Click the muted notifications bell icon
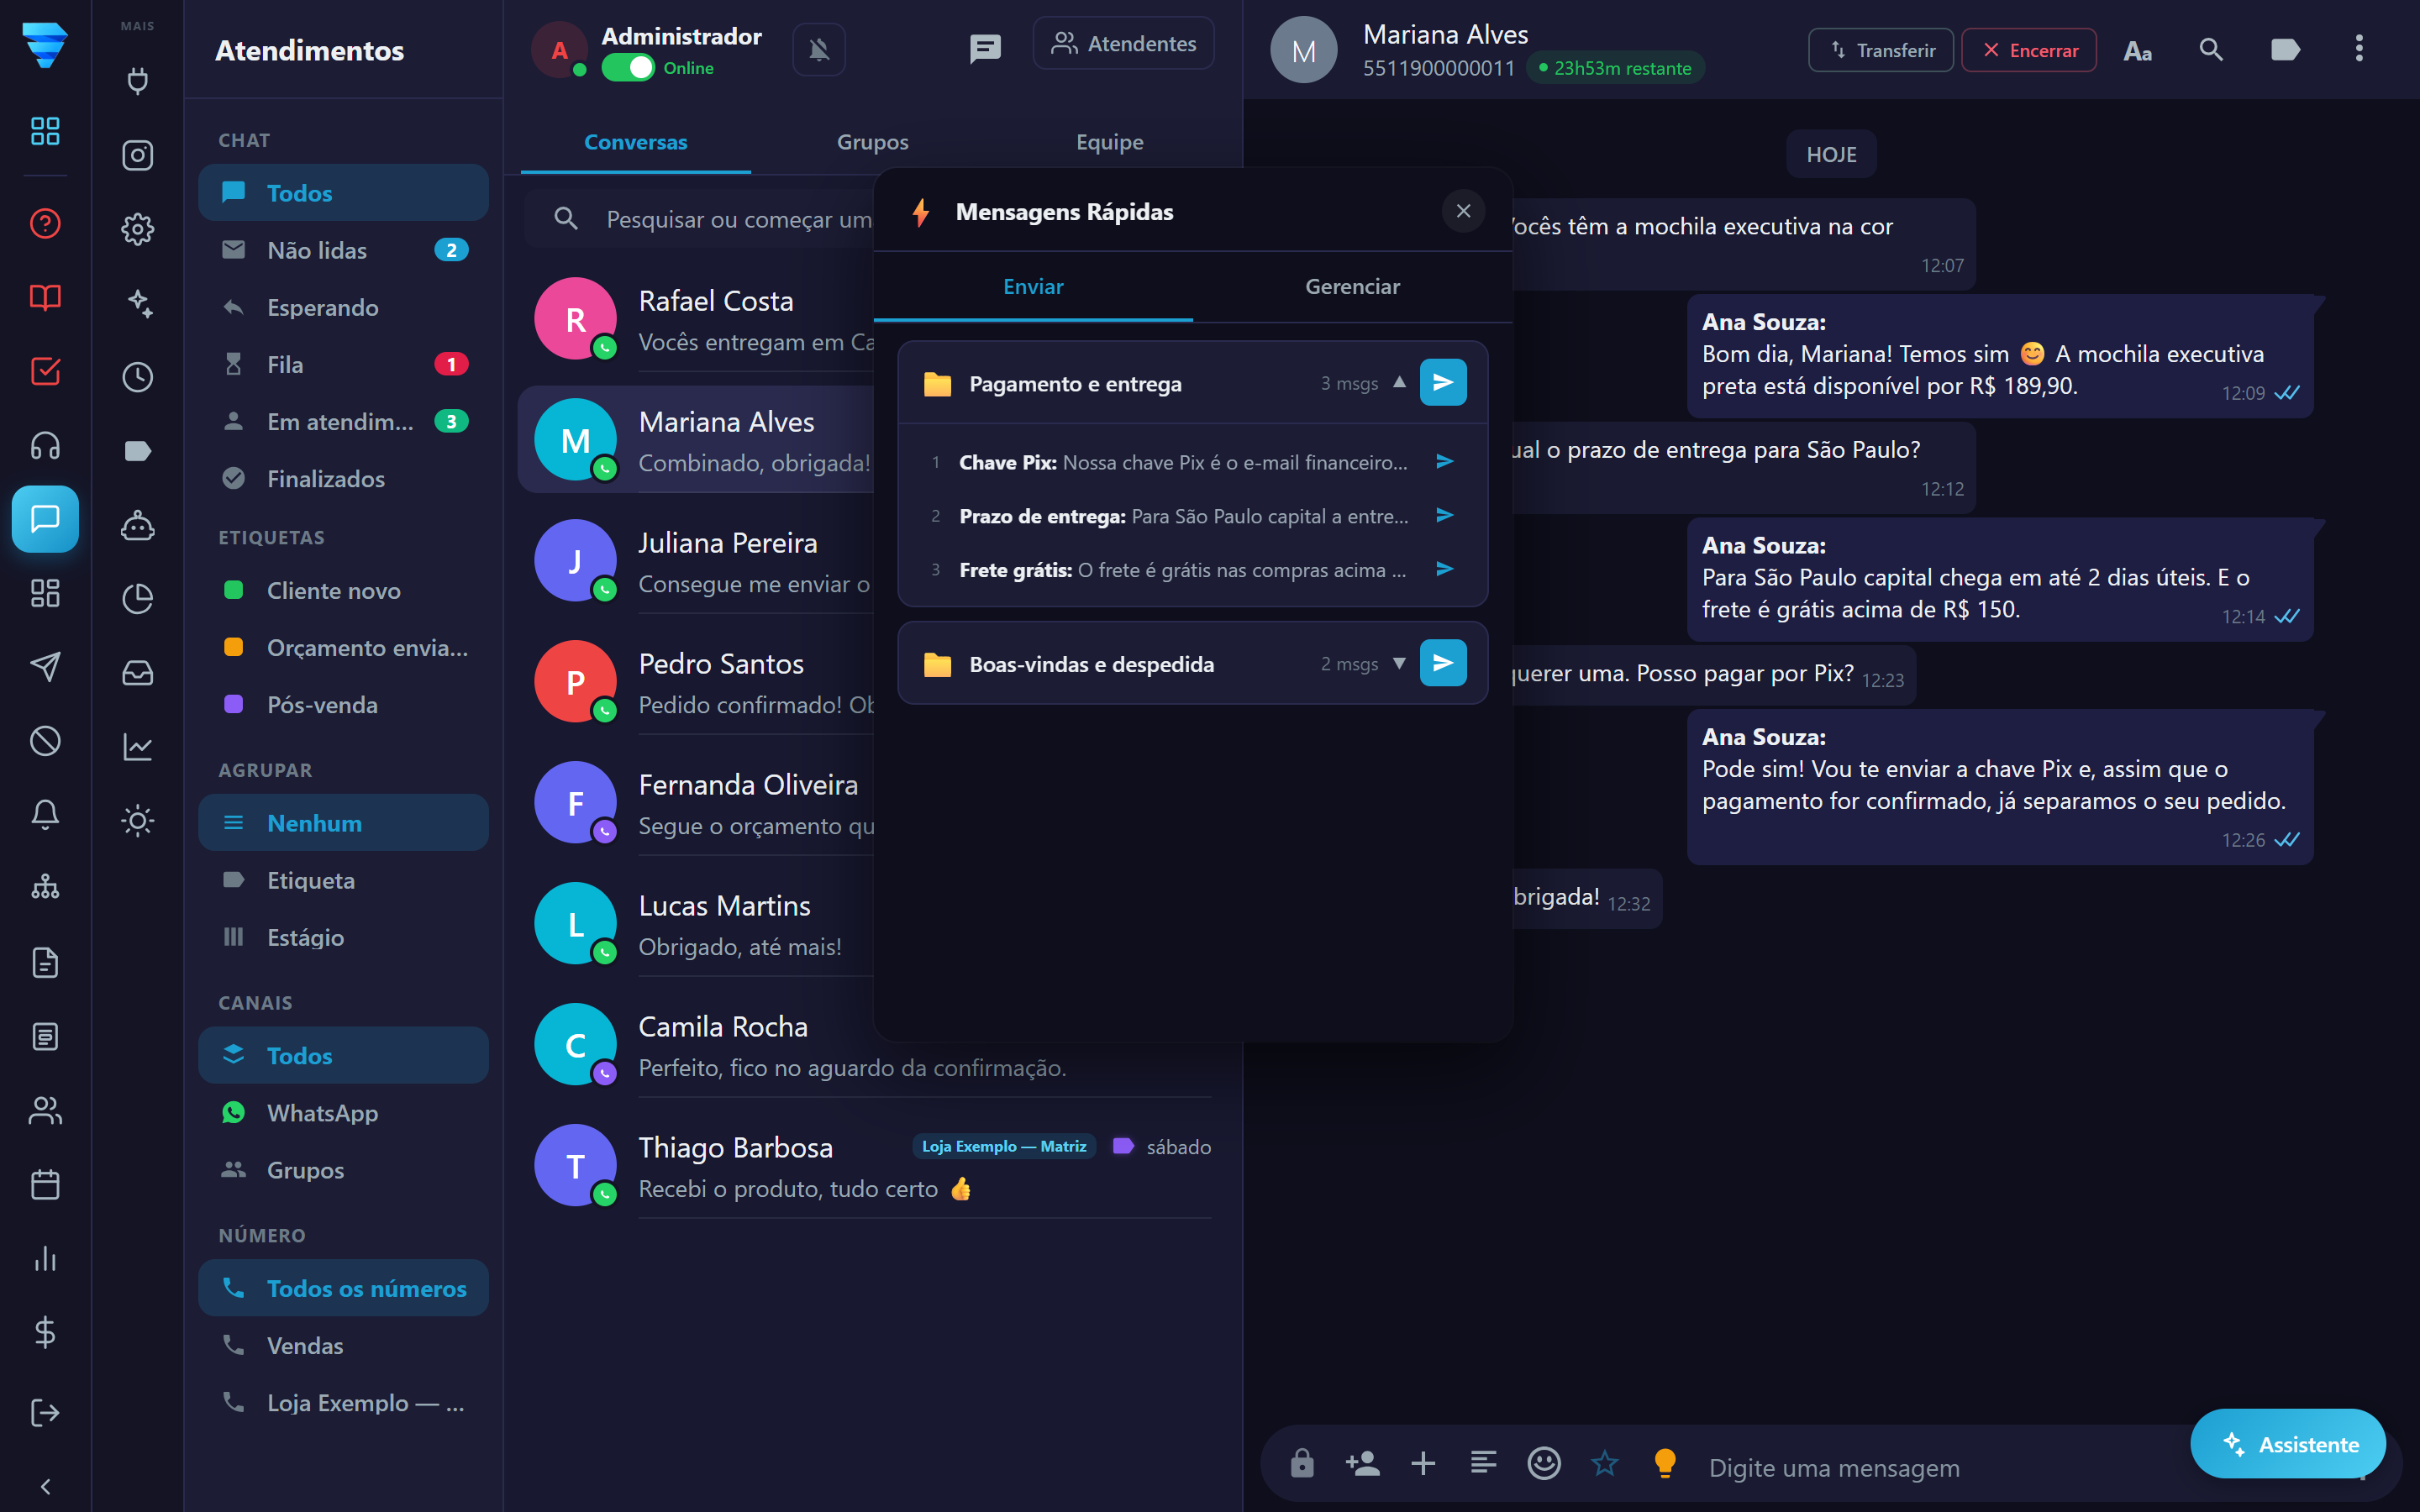This screenshot has height=1512, width=2420. (x=819, y=49)
